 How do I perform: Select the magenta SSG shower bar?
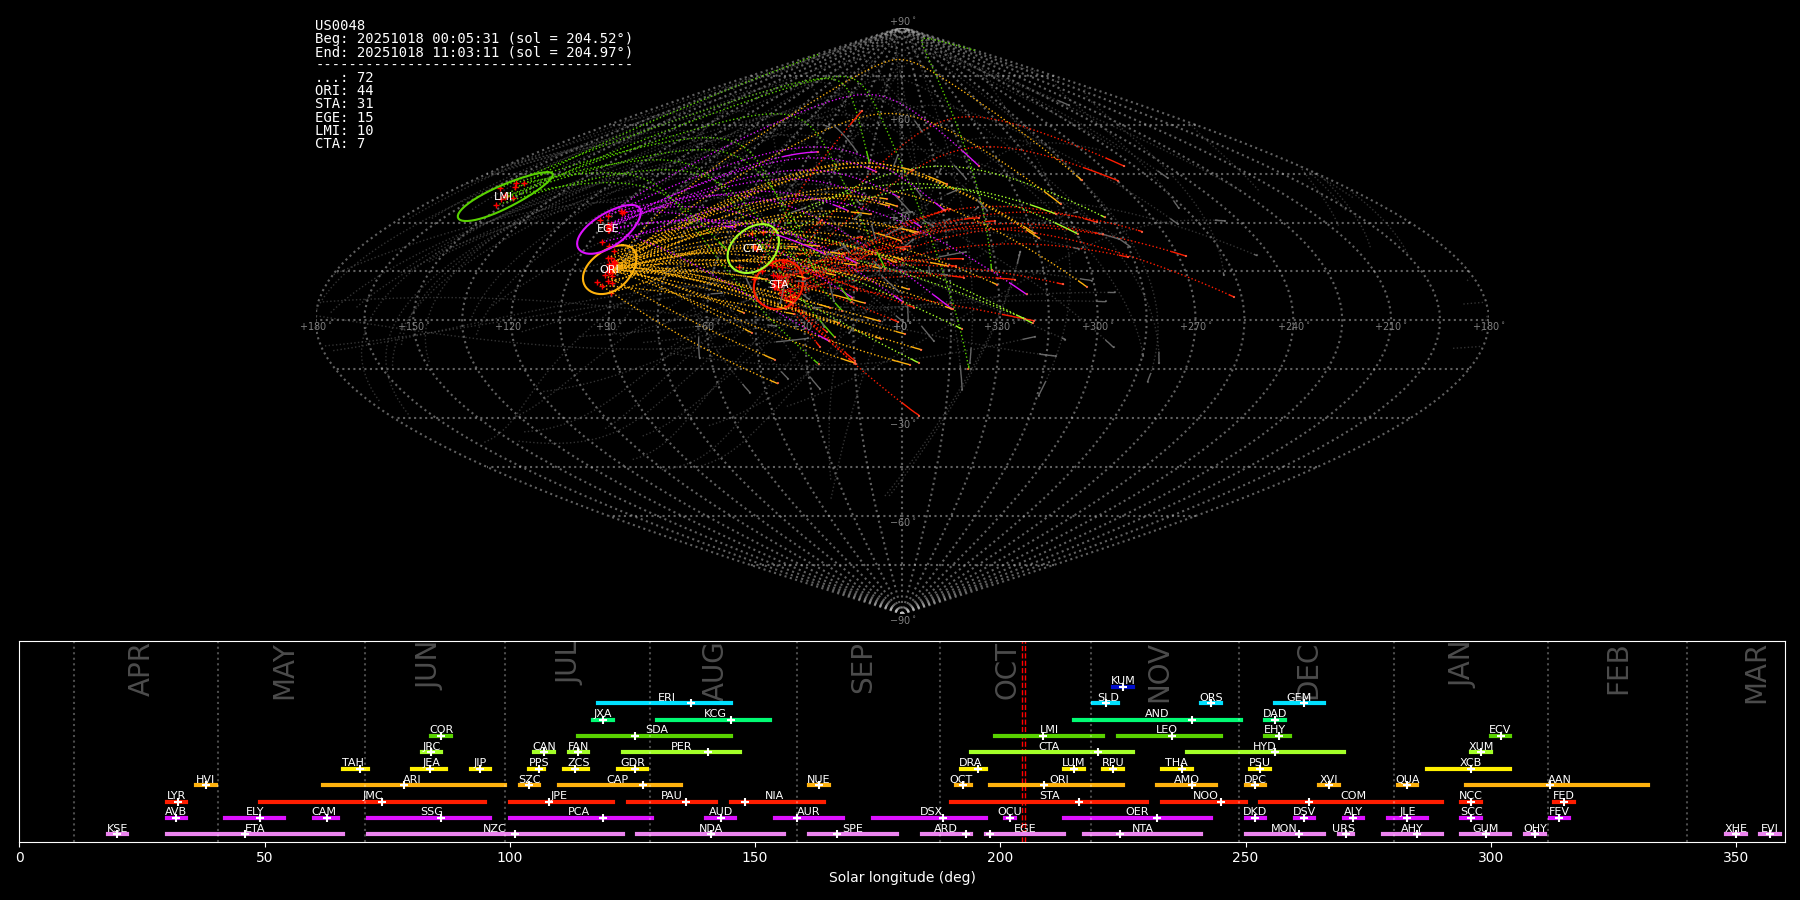pos(428,818)
